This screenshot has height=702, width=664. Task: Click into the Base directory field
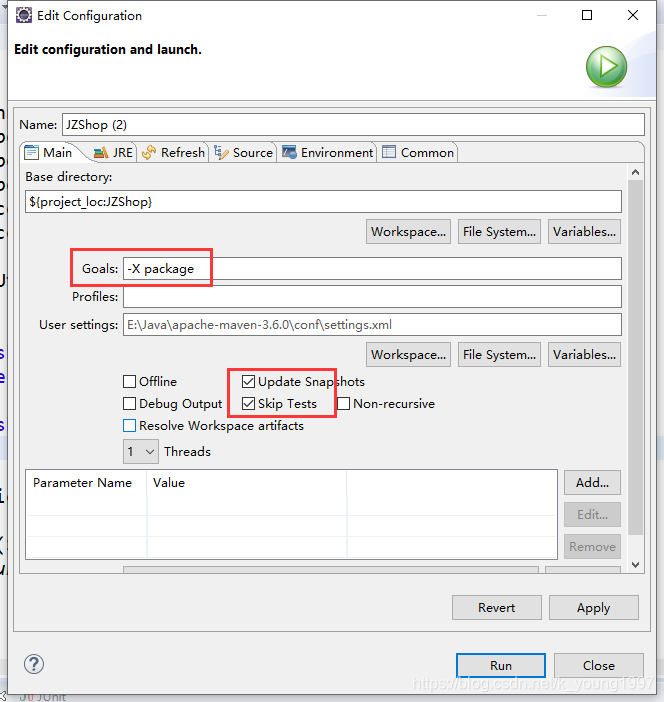323,201
